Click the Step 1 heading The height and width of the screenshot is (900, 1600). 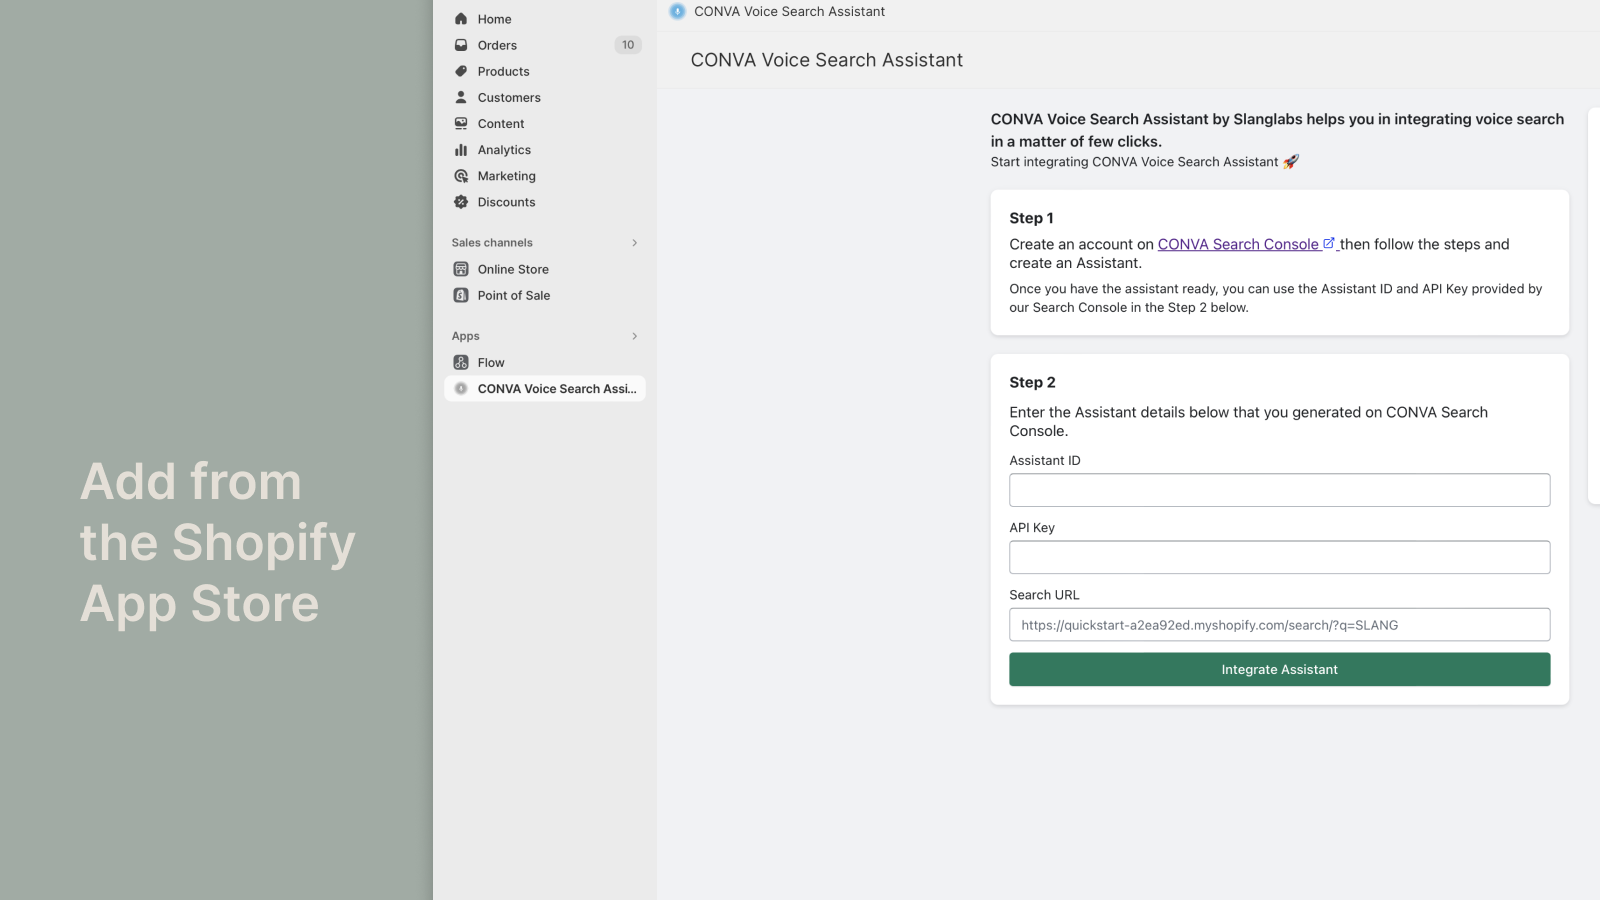pos(1031,218)
